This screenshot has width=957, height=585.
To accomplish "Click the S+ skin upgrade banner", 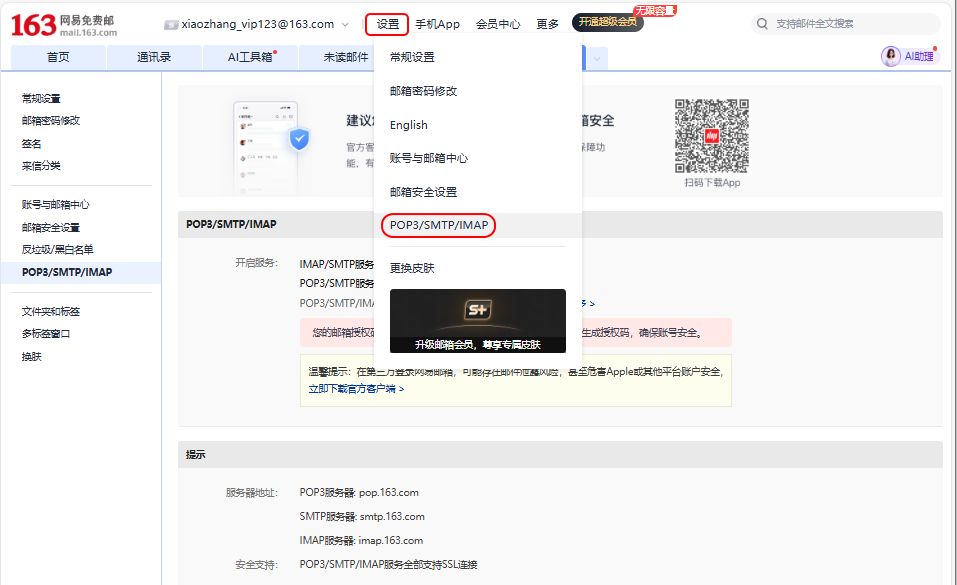I will pyautogui.click(x=477, y=321).
